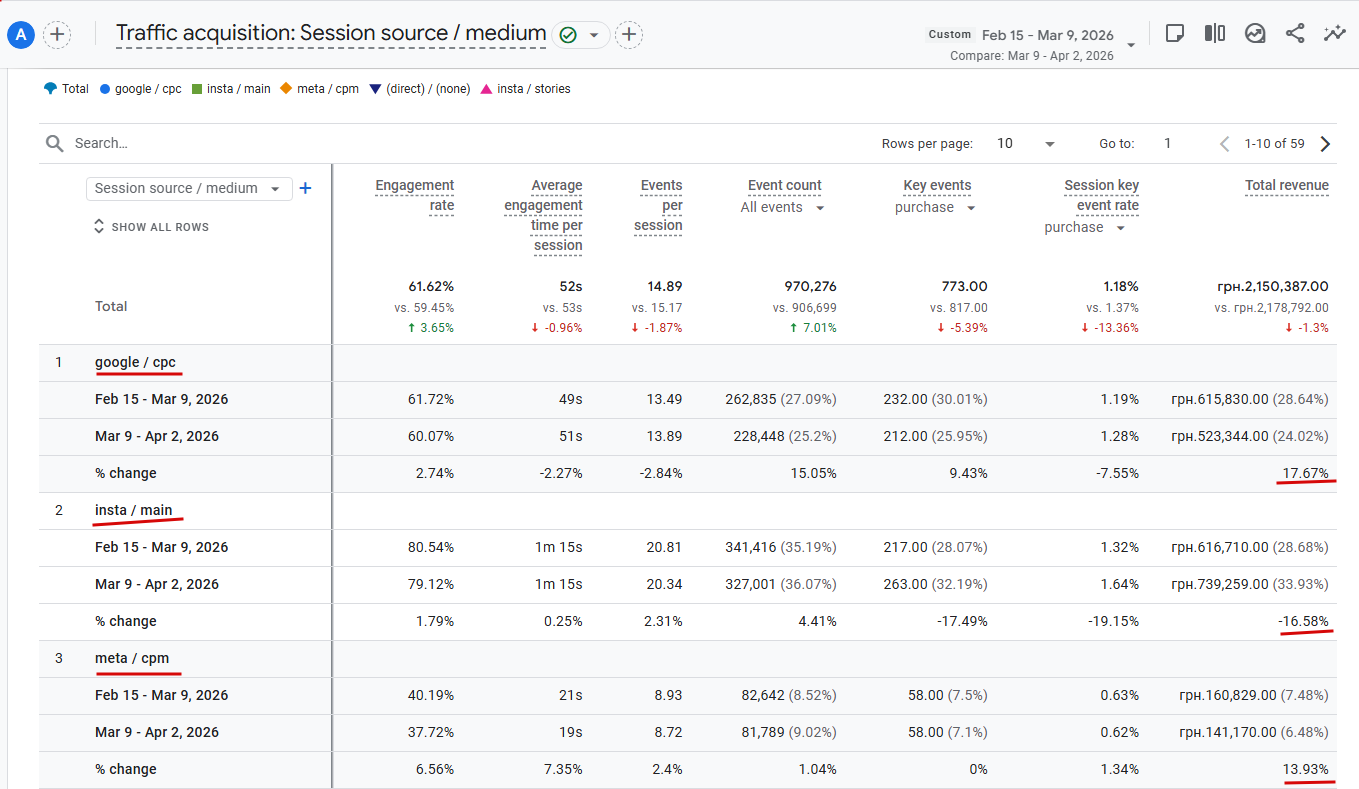Open Session source / medium dimension dropdown
The width and height of the screenshot is (1359, 789).
189,188
